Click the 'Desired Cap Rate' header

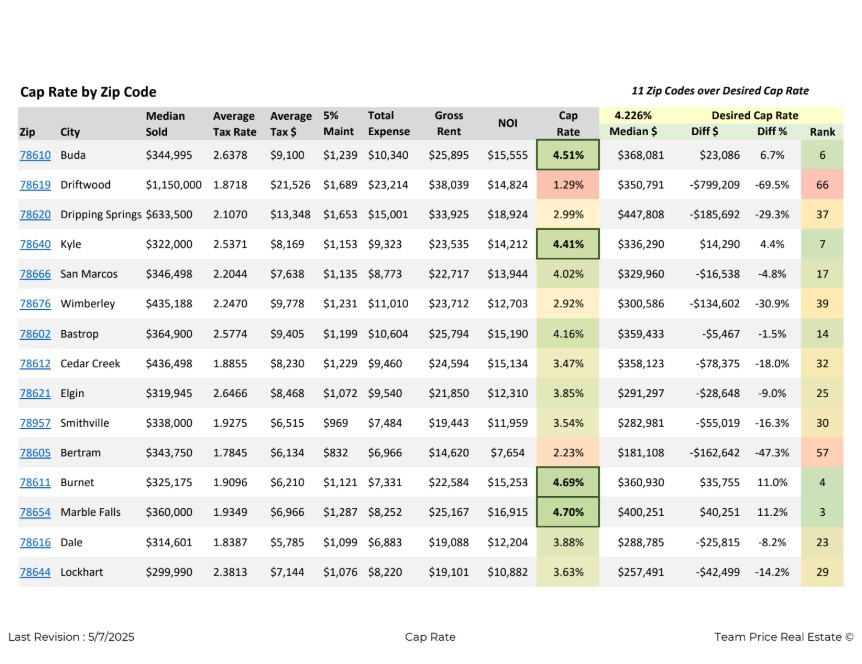[755, 115]
